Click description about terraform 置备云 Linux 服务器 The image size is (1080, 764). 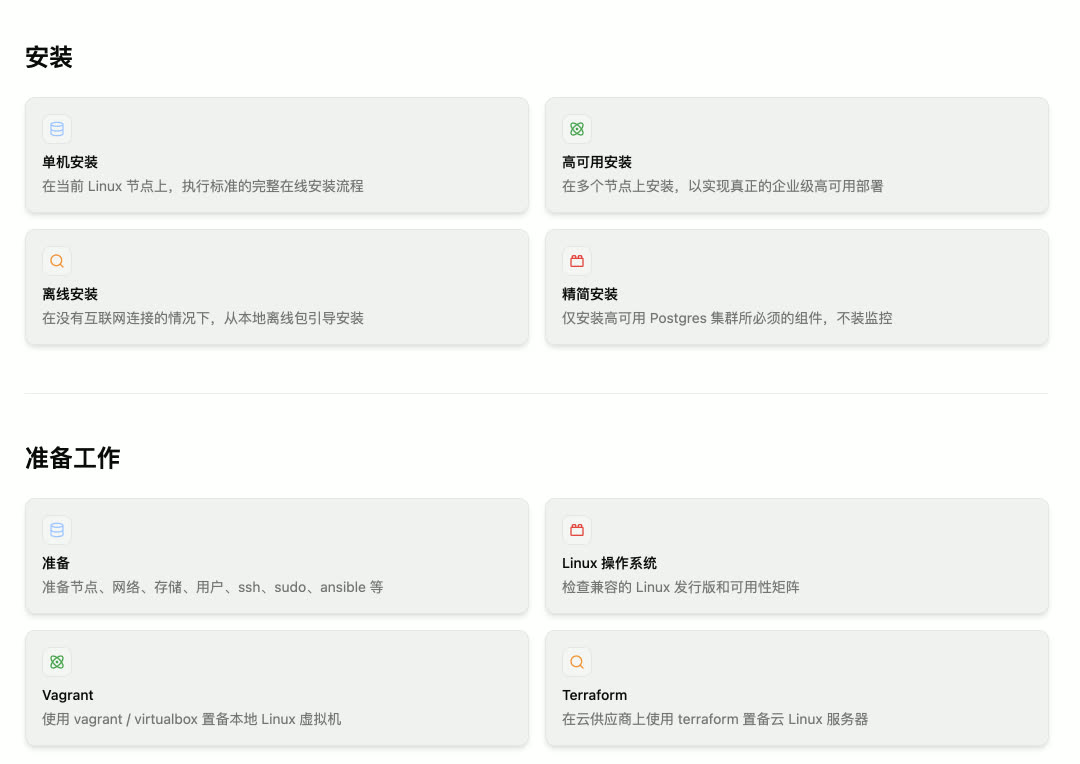pyautogui.click(x=714, y=719)
